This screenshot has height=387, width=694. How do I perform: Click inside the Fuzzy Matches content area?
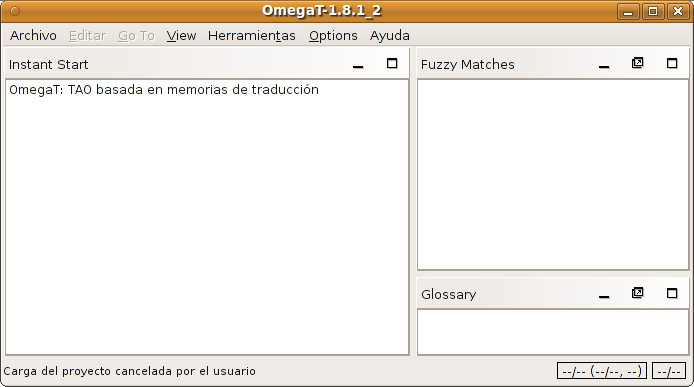(x=553, y=174)
